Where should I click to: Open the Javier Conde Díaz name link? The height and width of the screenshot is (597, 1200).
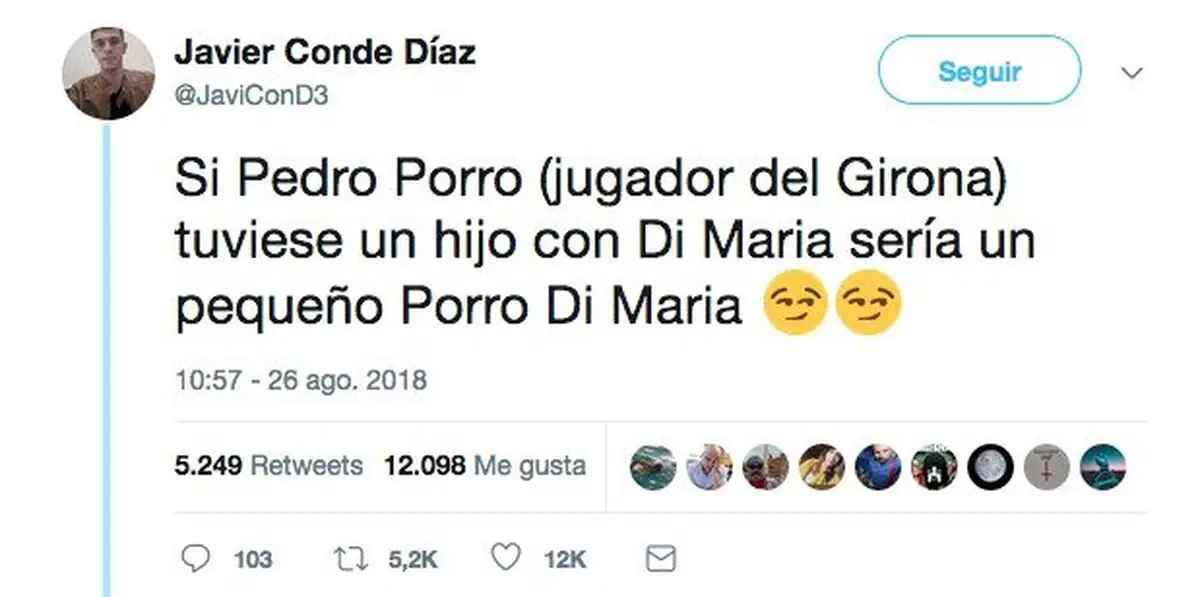[x=325, y=53]
